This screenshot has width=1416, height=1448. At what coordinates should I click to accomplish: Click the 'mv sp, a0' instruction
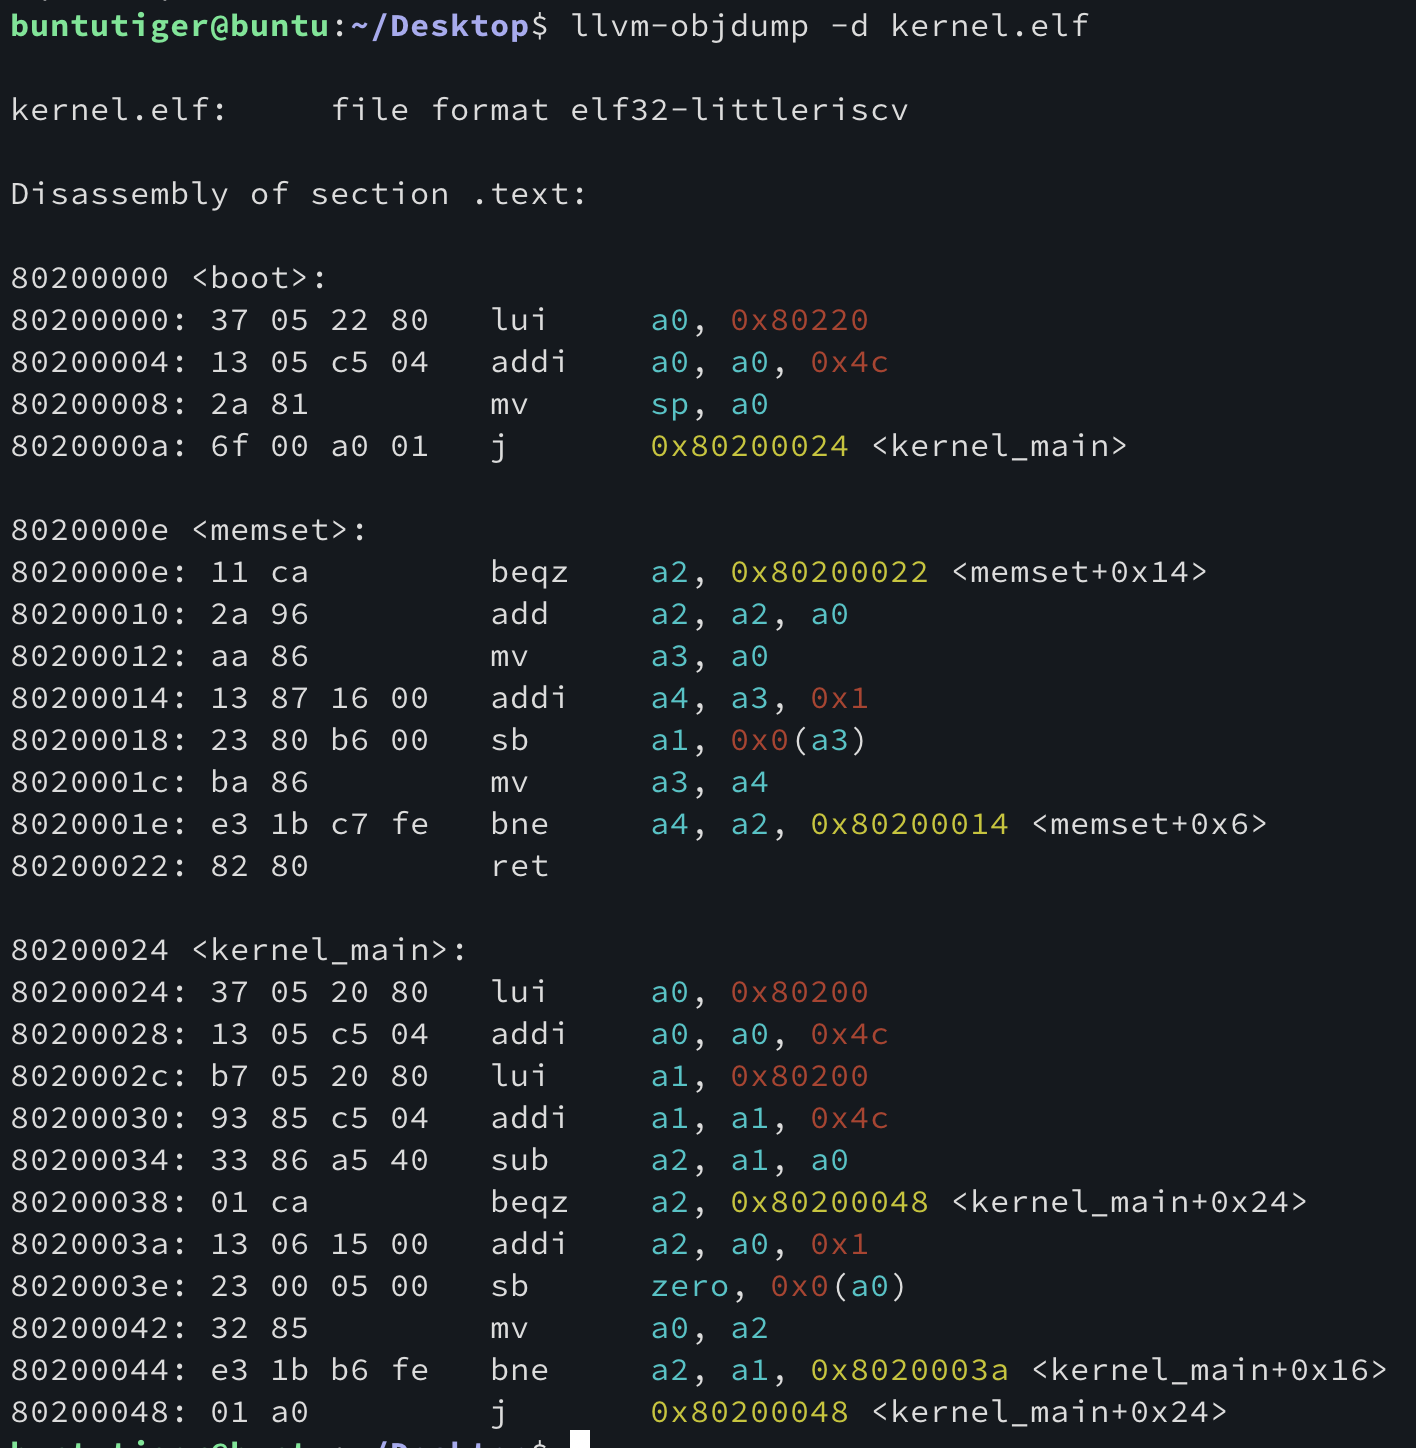(x=630, y=404)
